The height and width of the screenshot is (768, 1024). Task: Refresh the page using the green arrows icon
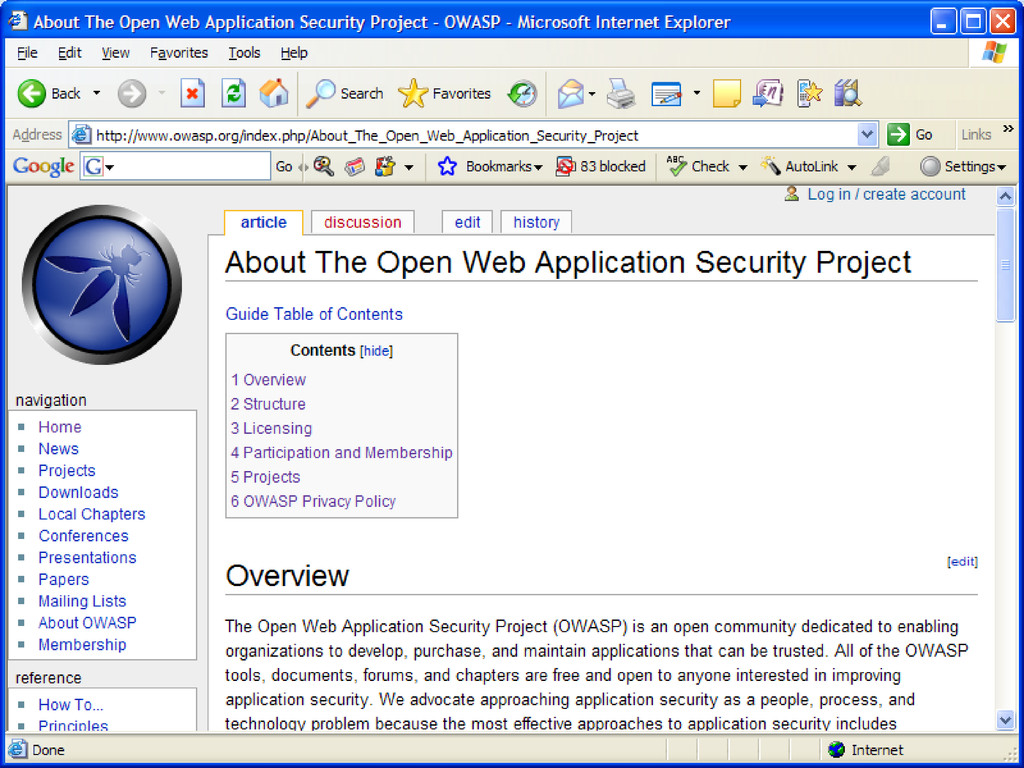[233, 93]
